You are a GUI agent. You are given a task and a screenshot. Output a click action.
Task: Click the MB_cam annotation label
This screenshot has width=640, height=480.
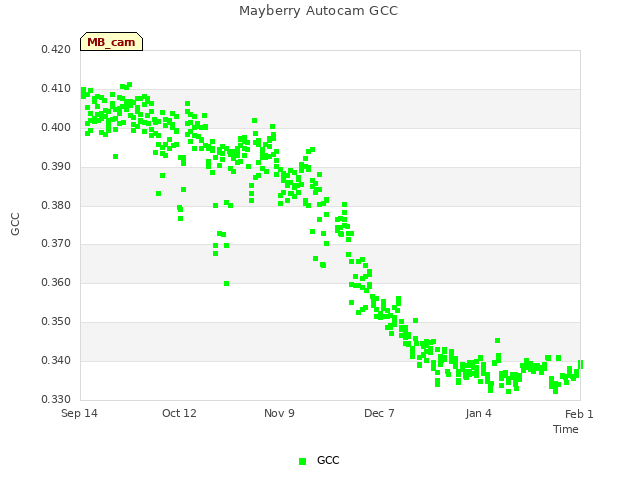click(x=111, y=42)
